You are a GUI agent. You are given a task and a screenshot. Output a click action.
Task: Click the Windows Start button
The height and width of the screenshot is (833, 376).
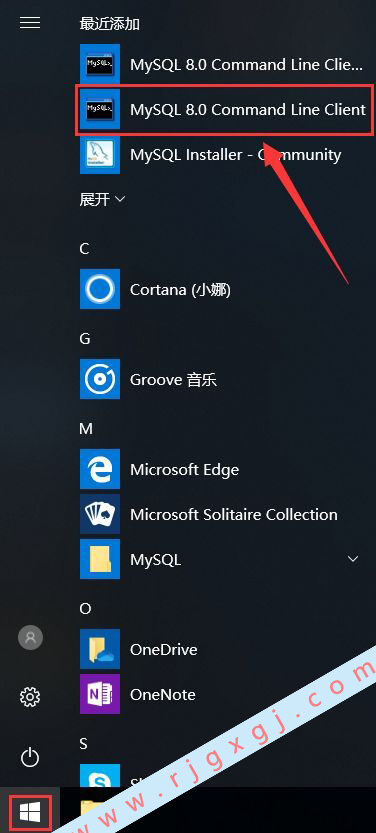point(30,811)
